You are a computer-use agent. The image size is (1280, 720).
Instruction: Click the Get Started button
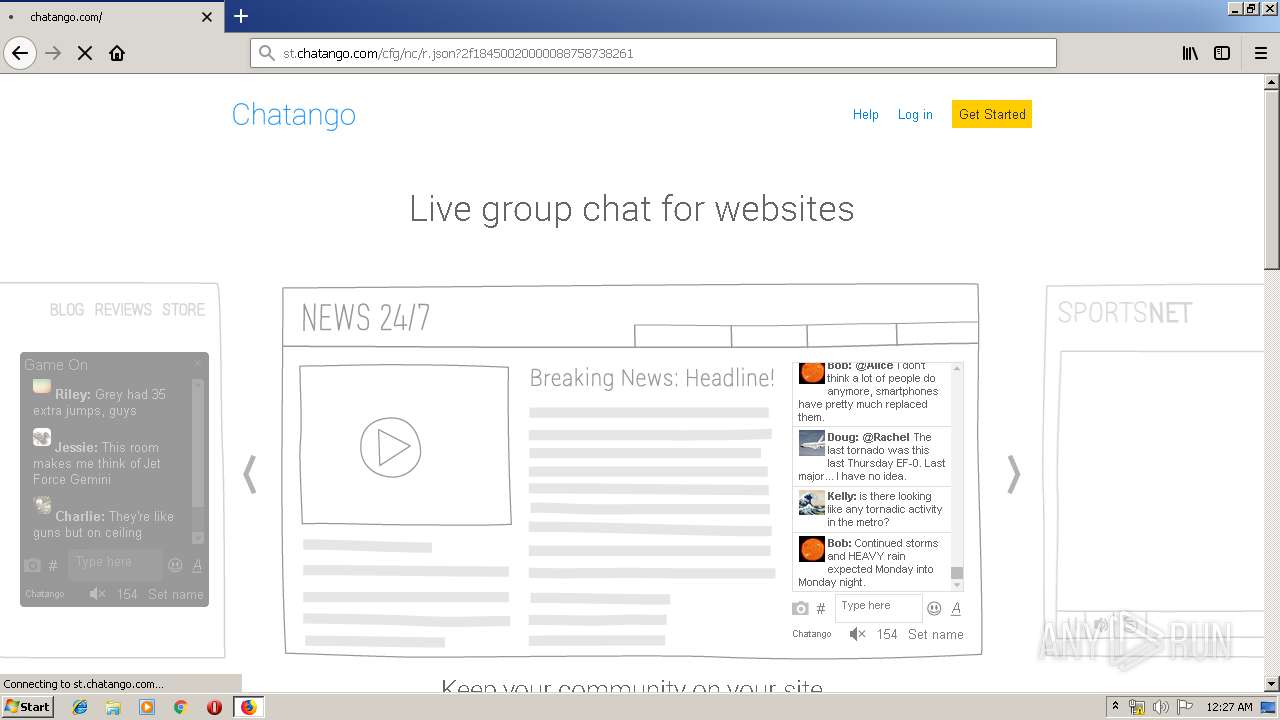[x=992, y=114]
